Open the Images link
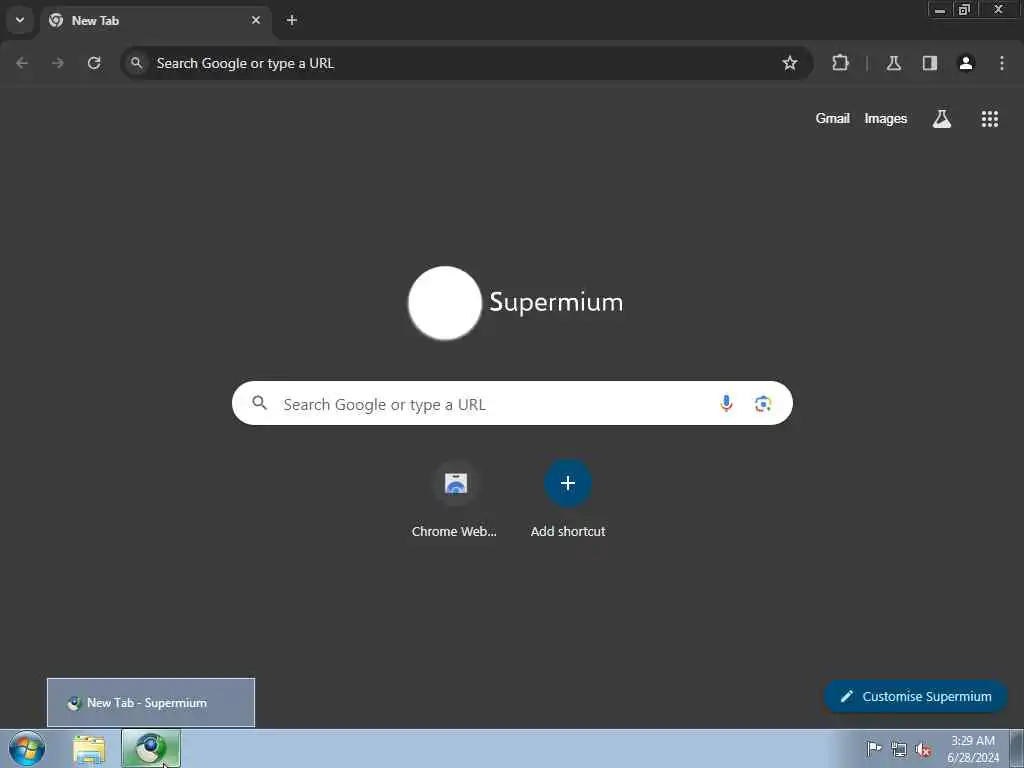Image resolution: width=1024 pixels, height=768 pixels. point(886,119)
